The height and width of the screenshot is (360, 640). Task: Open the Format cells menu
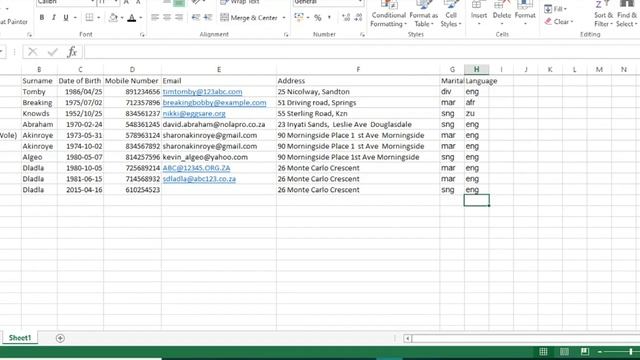[525, 13]
